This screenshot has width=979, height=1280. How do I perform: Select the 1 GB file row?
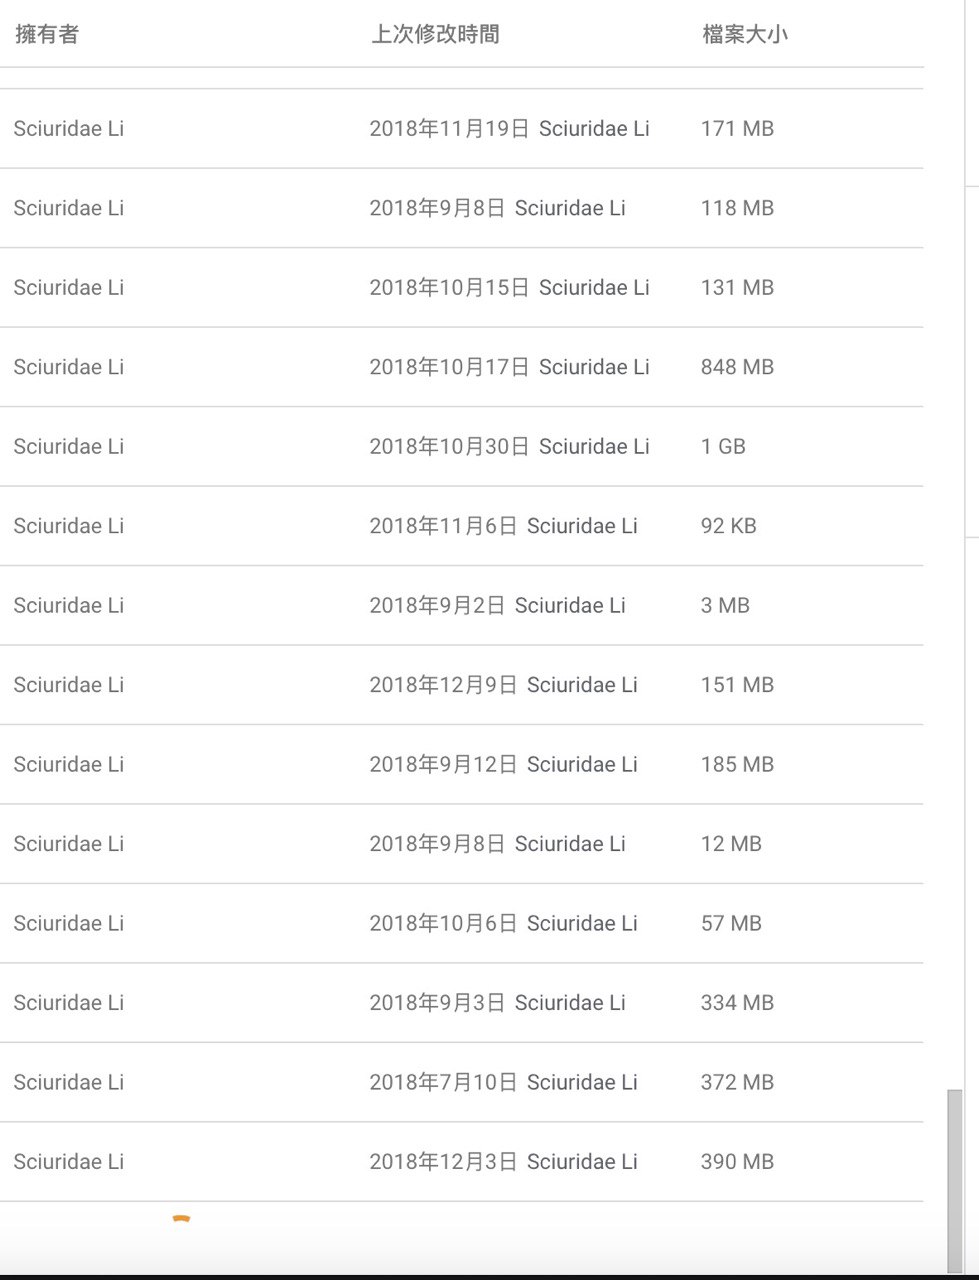pyautogui.click(x=461, y=446)
